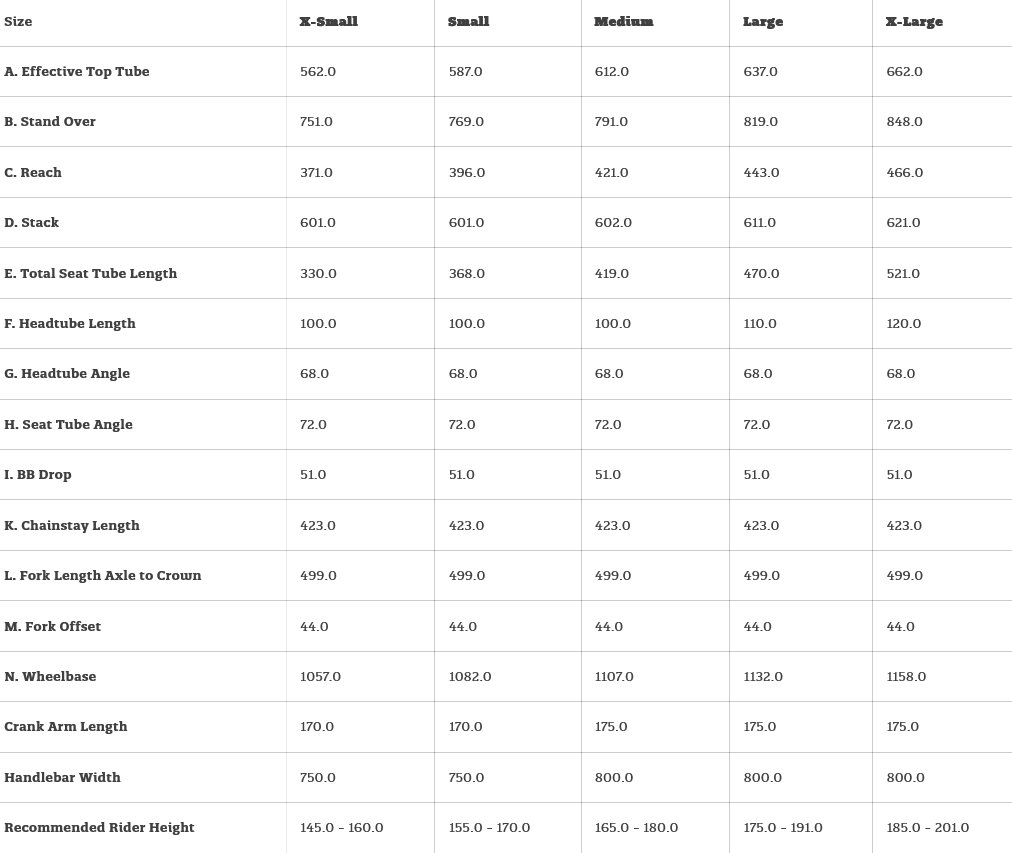Click the 'Handlebar Width' row label
Image resolution: width=1012 pixels, height=853 pixels.
[62, 778]
